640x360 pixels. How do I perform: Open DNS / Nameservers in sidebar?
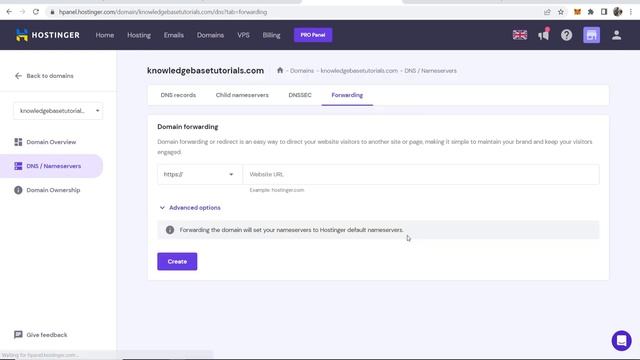(x=51, y=166)
